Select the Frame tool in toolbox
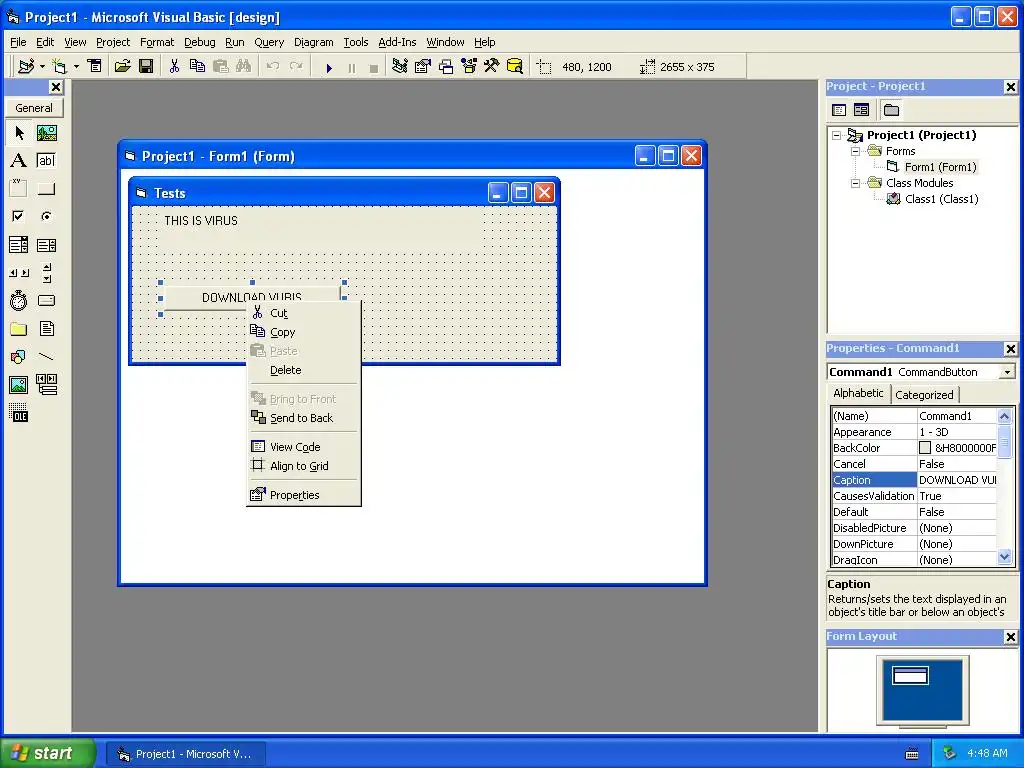Viewport: 1024px width, 768px height. pyautogui.click(x=19, y=189)
